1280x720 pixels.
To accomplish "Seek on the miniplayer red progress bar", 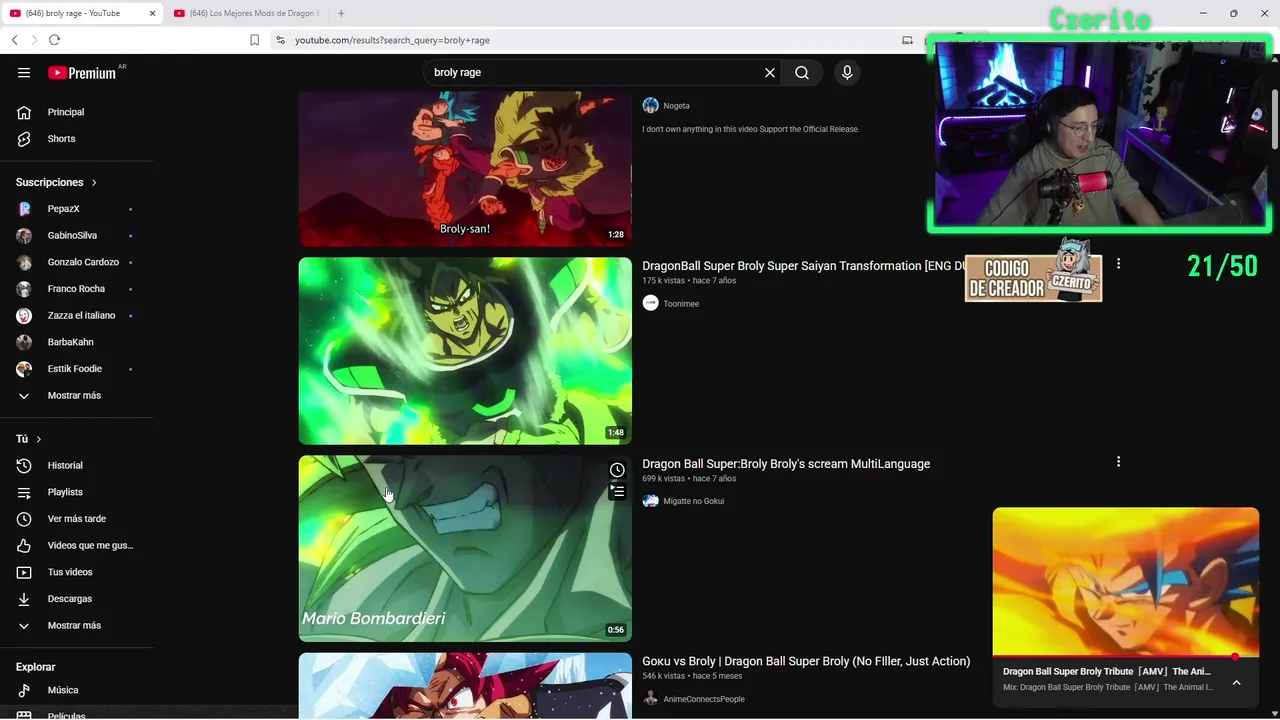I will 1126,657.
